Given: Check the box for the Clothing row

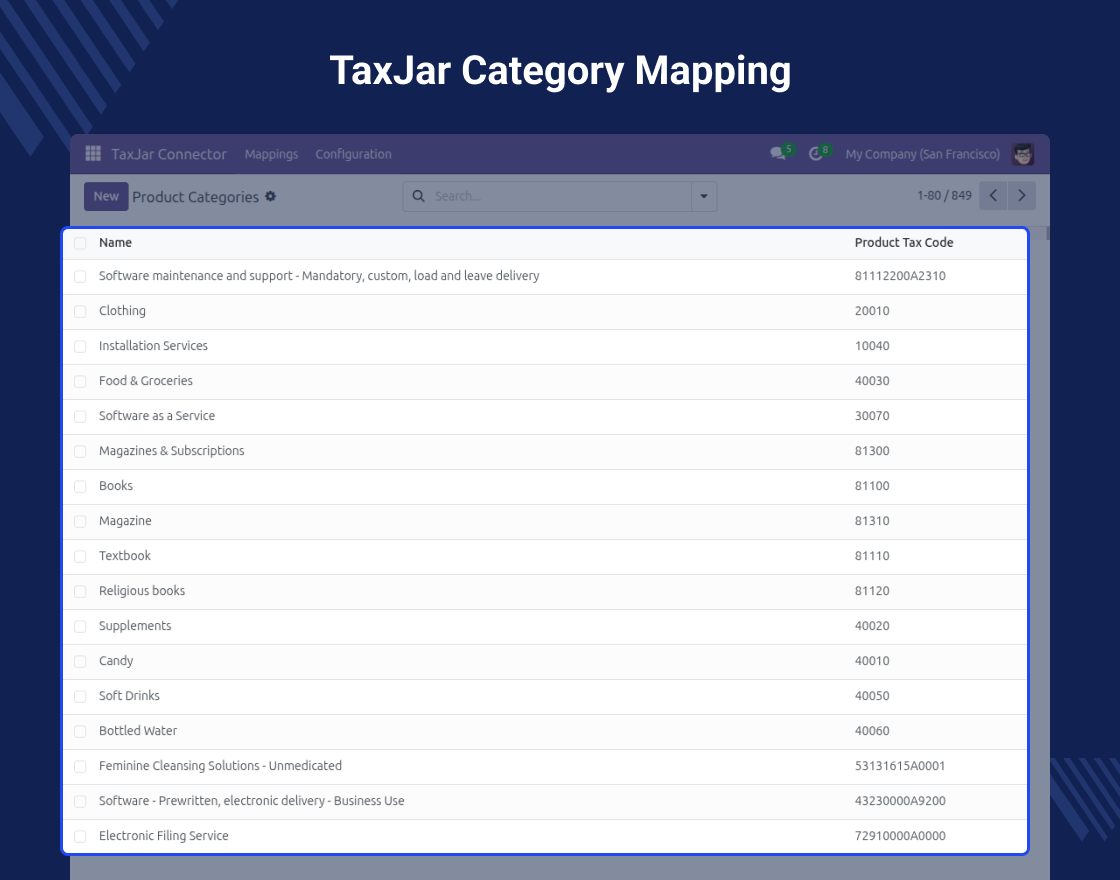Looking at the screenshot, I should 80,311.
